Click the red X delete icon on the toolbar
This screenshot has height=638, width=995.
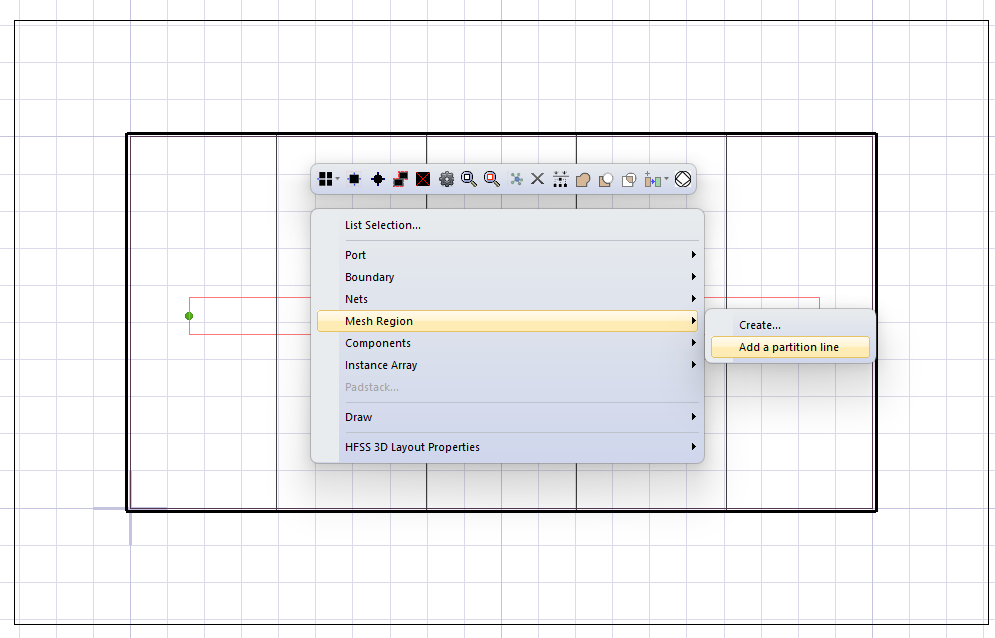click(421, 178)
